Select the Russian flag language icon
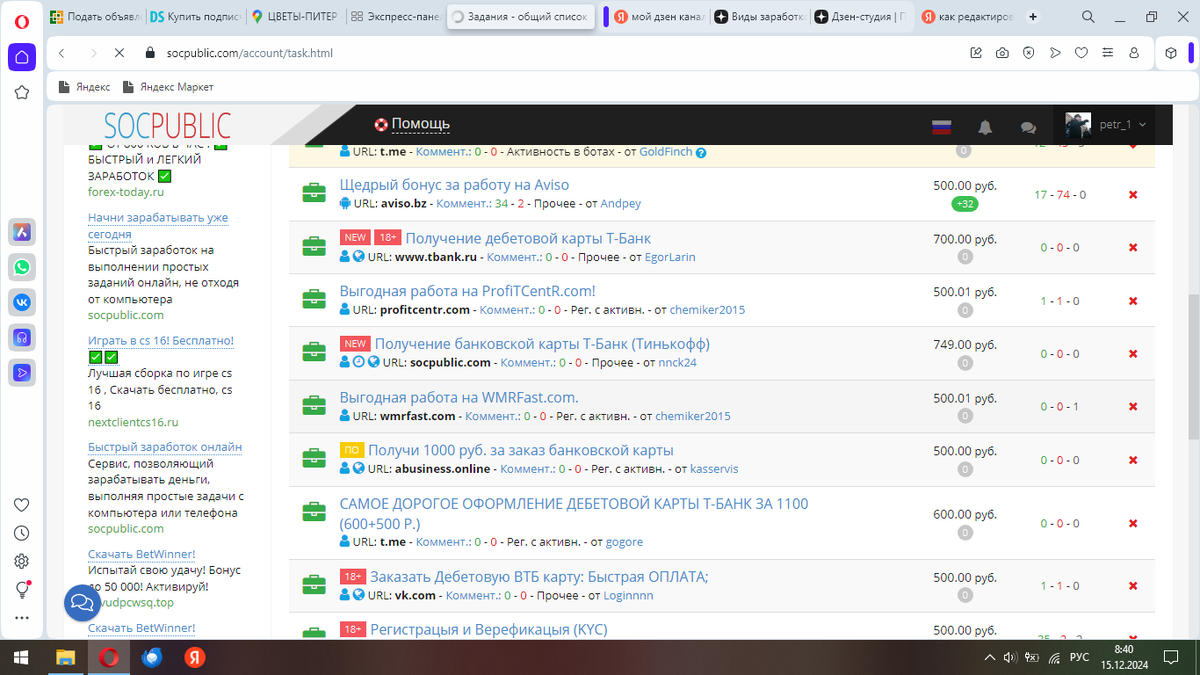The width and height of the screenshot is (1200, 675). pyautogui.click(x=941, y=127)
